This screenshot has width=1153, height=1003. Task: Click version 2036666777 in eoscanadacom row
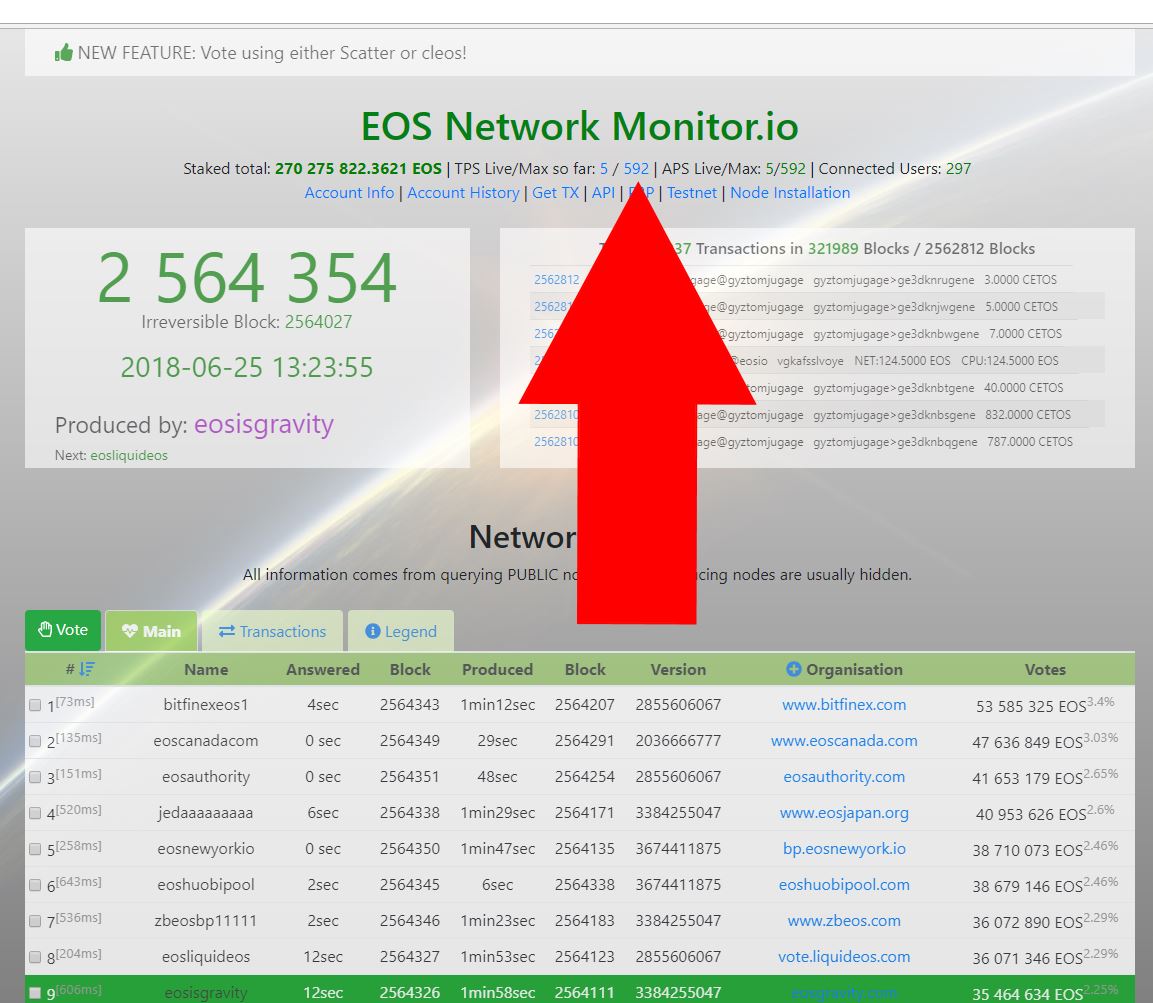[x=678, y=740]
